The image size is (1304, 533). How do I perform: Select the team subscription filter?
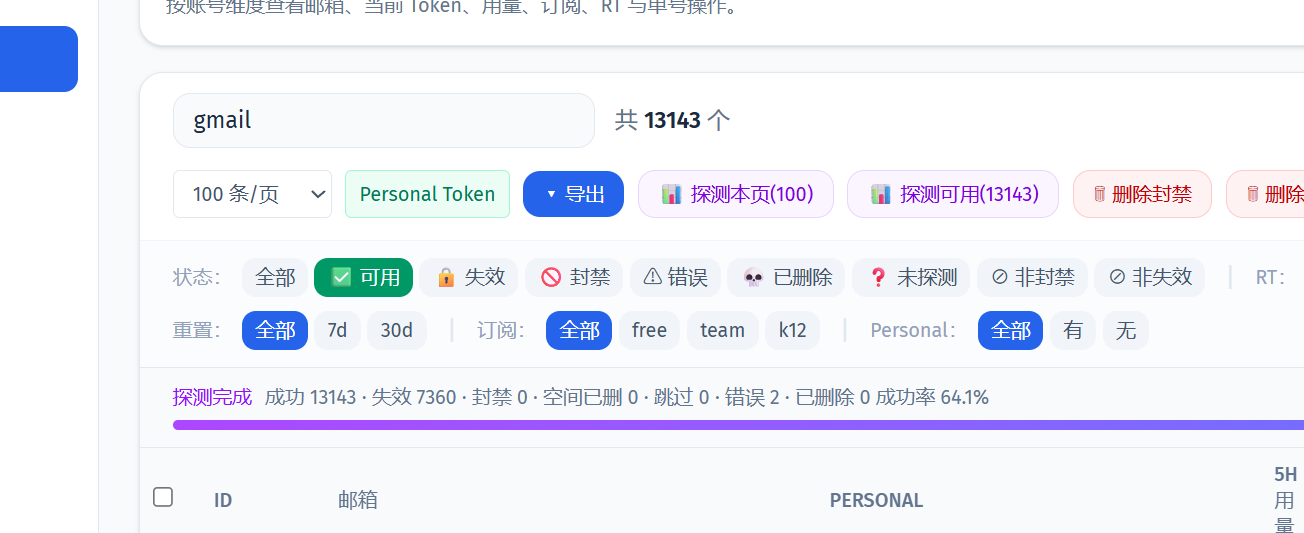pos(722,330)
